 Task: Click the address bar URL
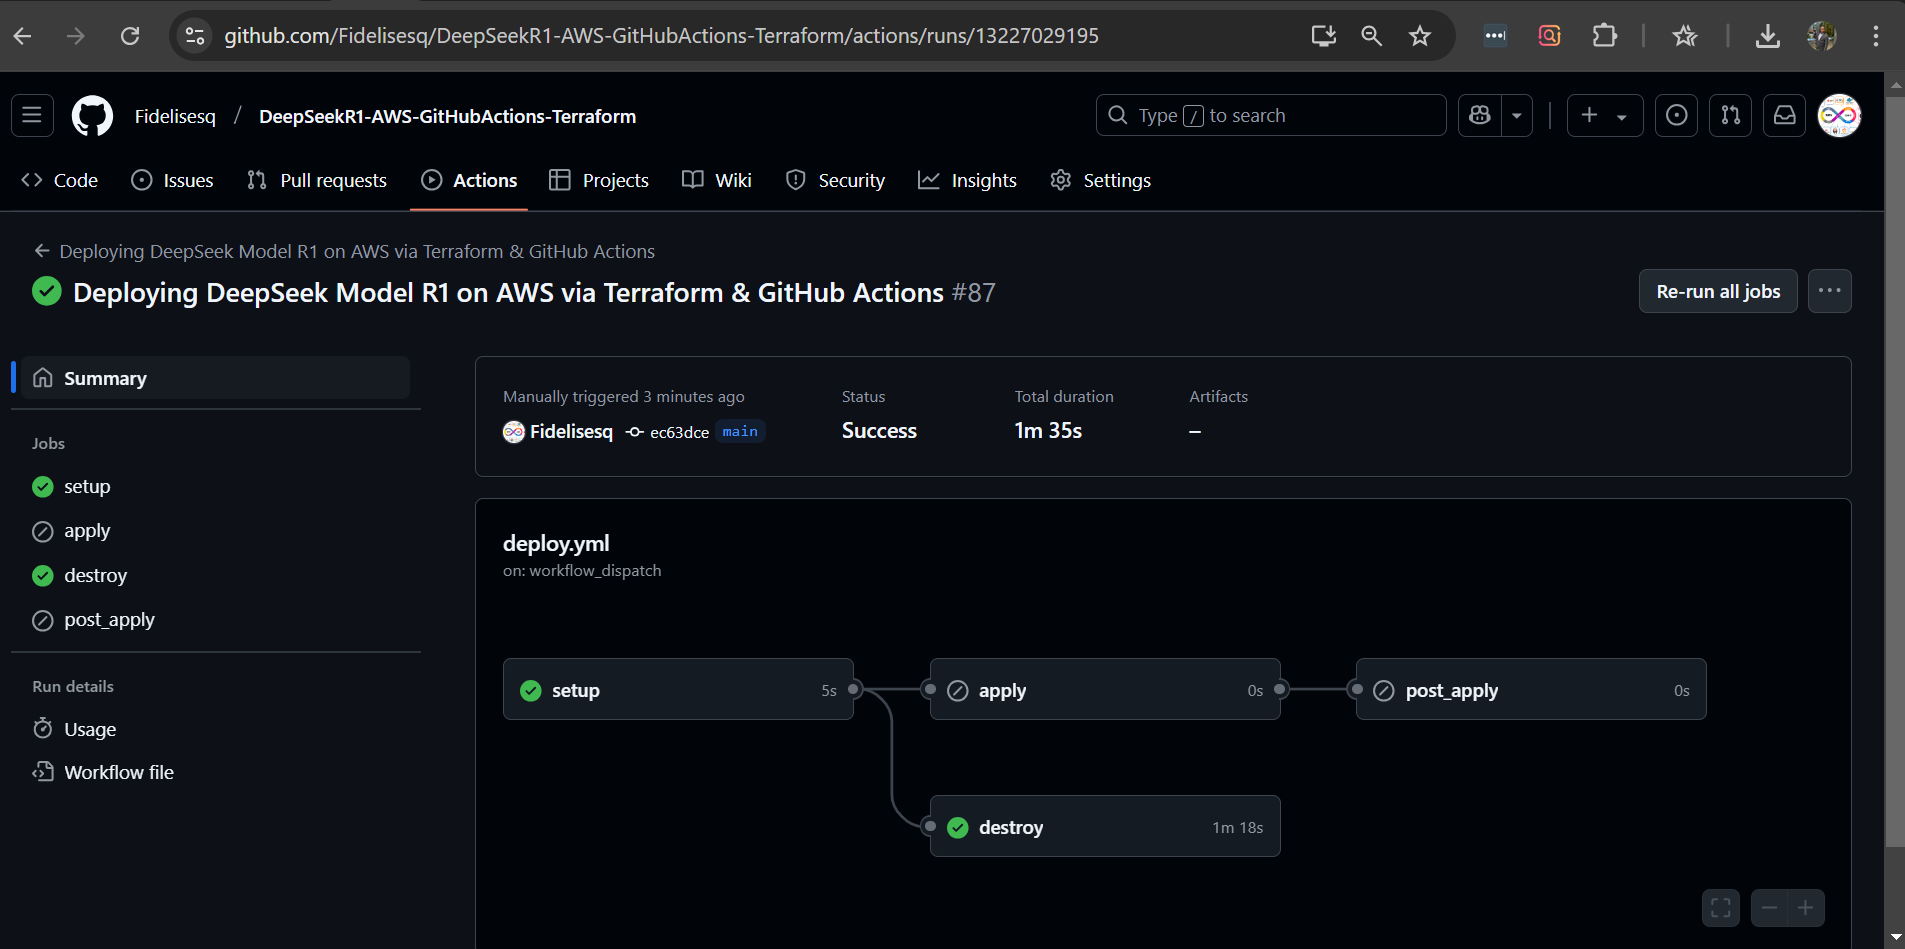click(x=661, y=36)
